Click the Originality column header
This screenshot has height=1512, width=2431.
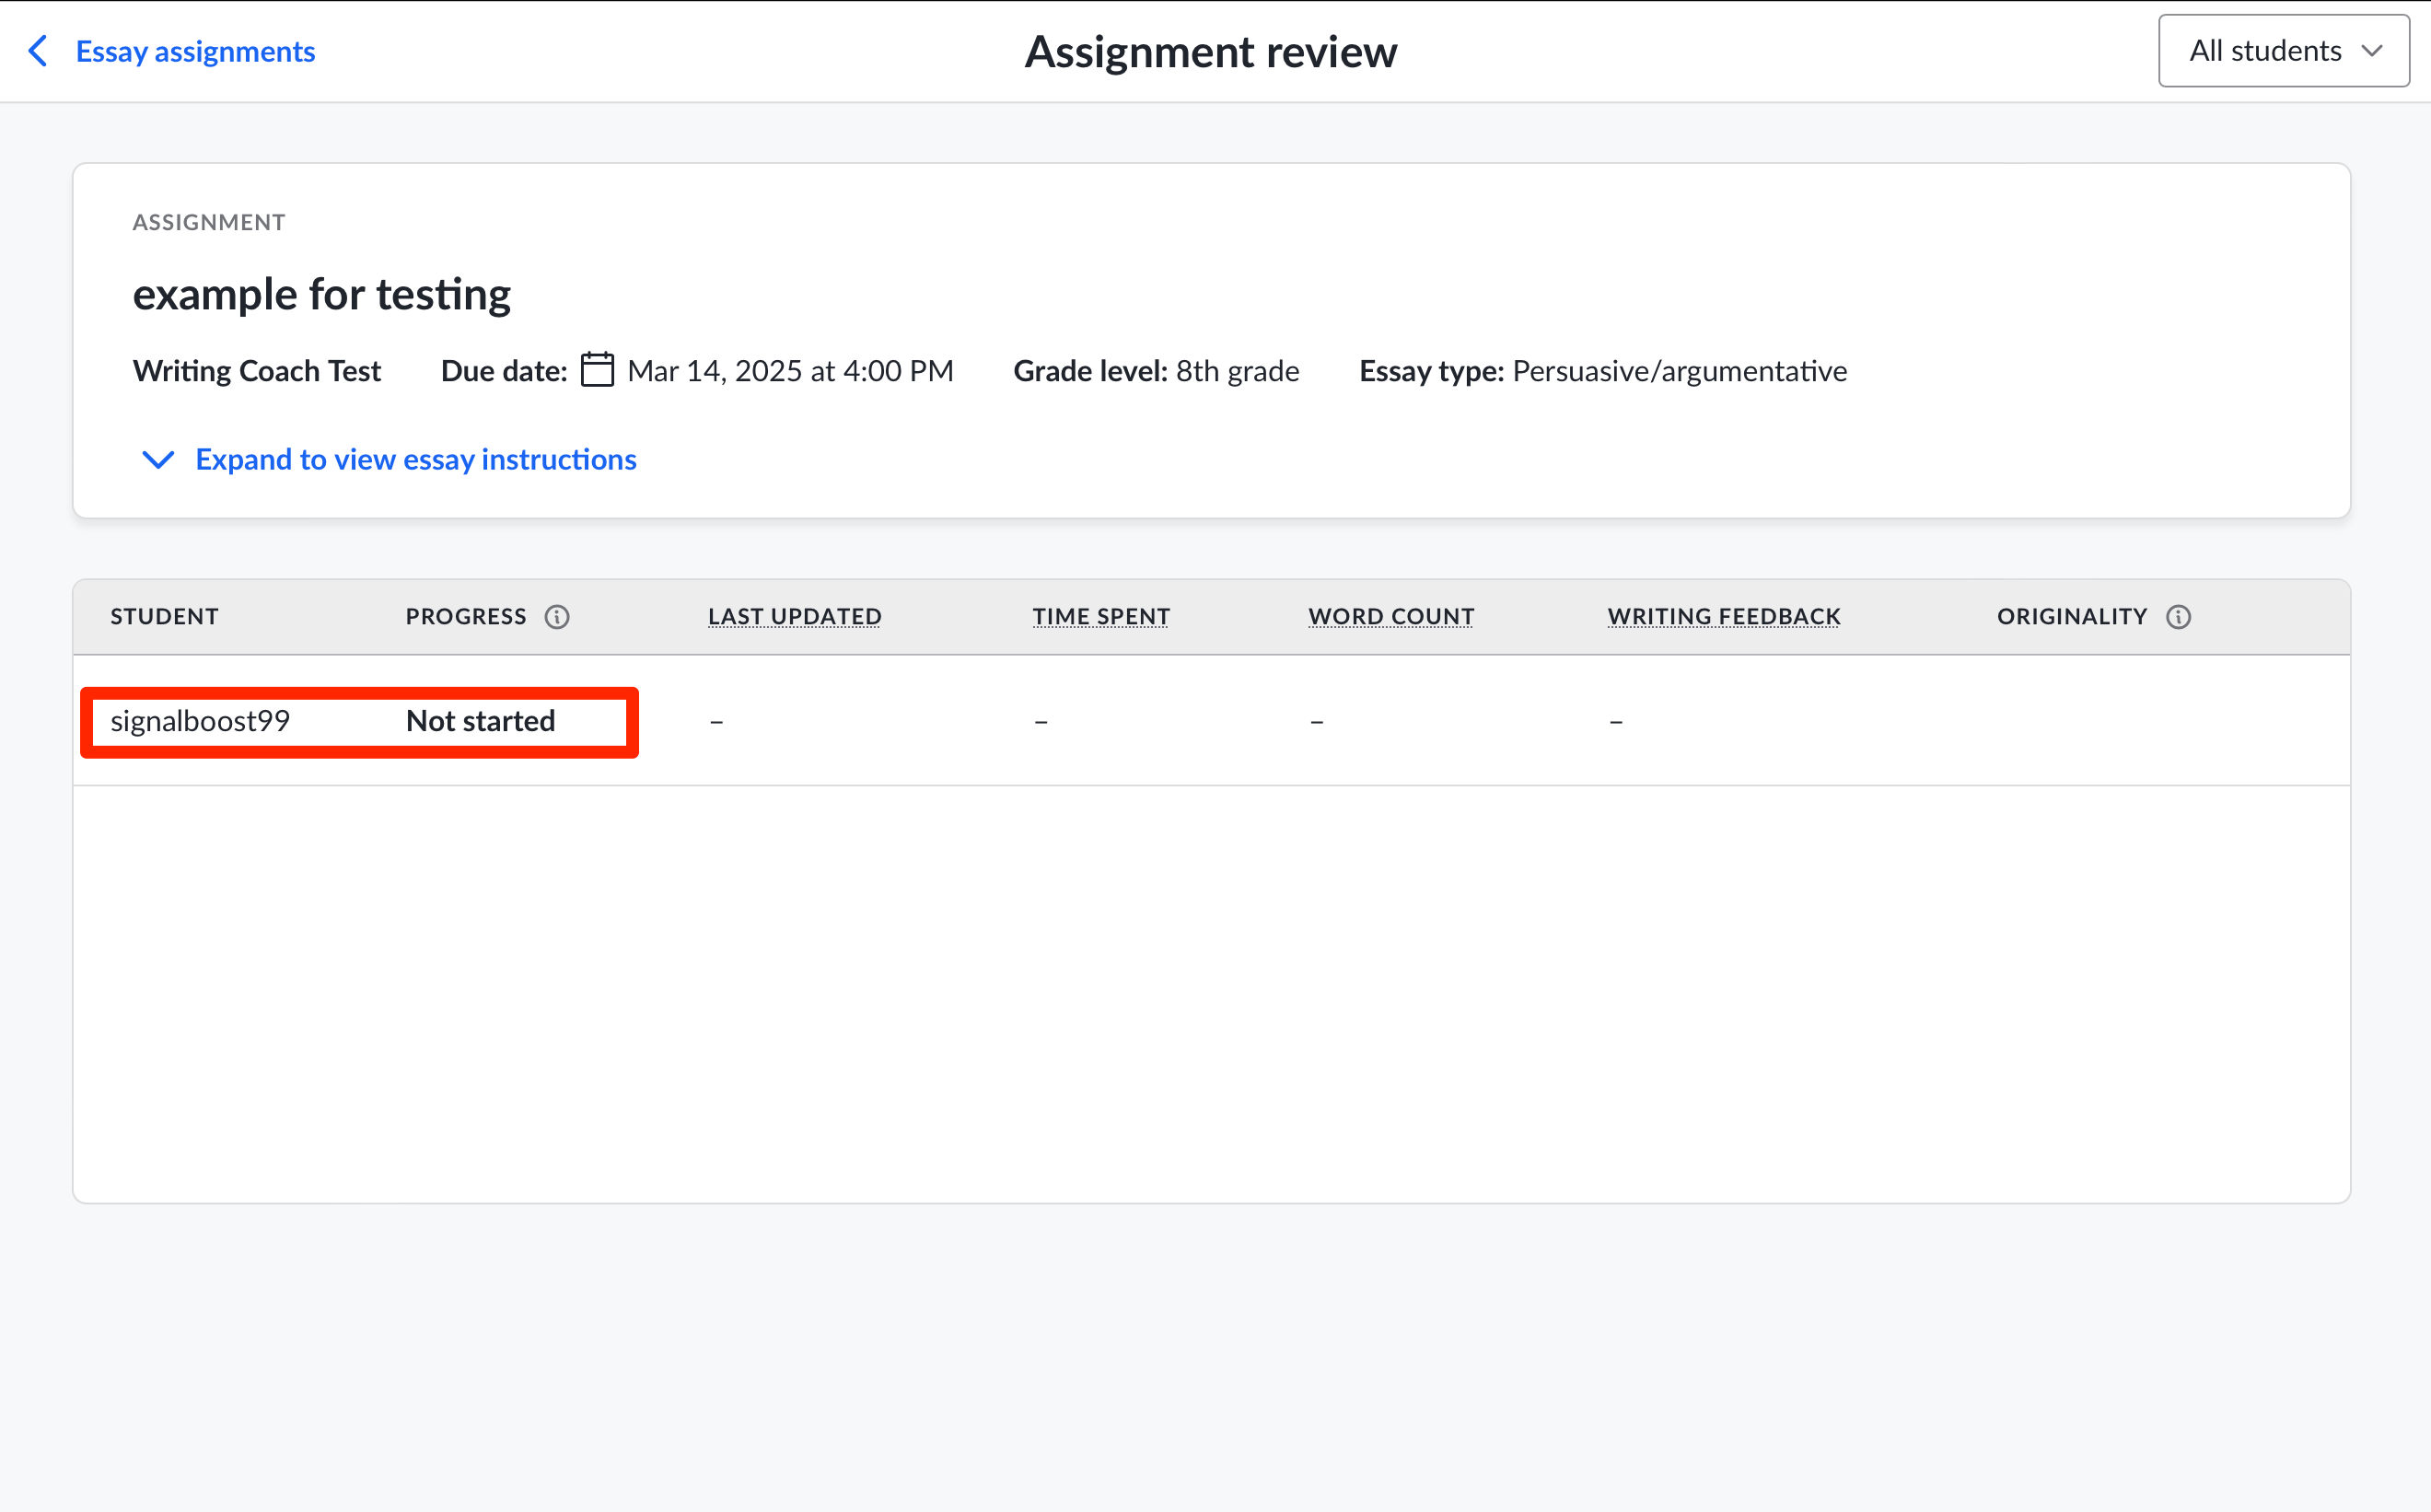pyautogui.click(x=2072, y=617)
